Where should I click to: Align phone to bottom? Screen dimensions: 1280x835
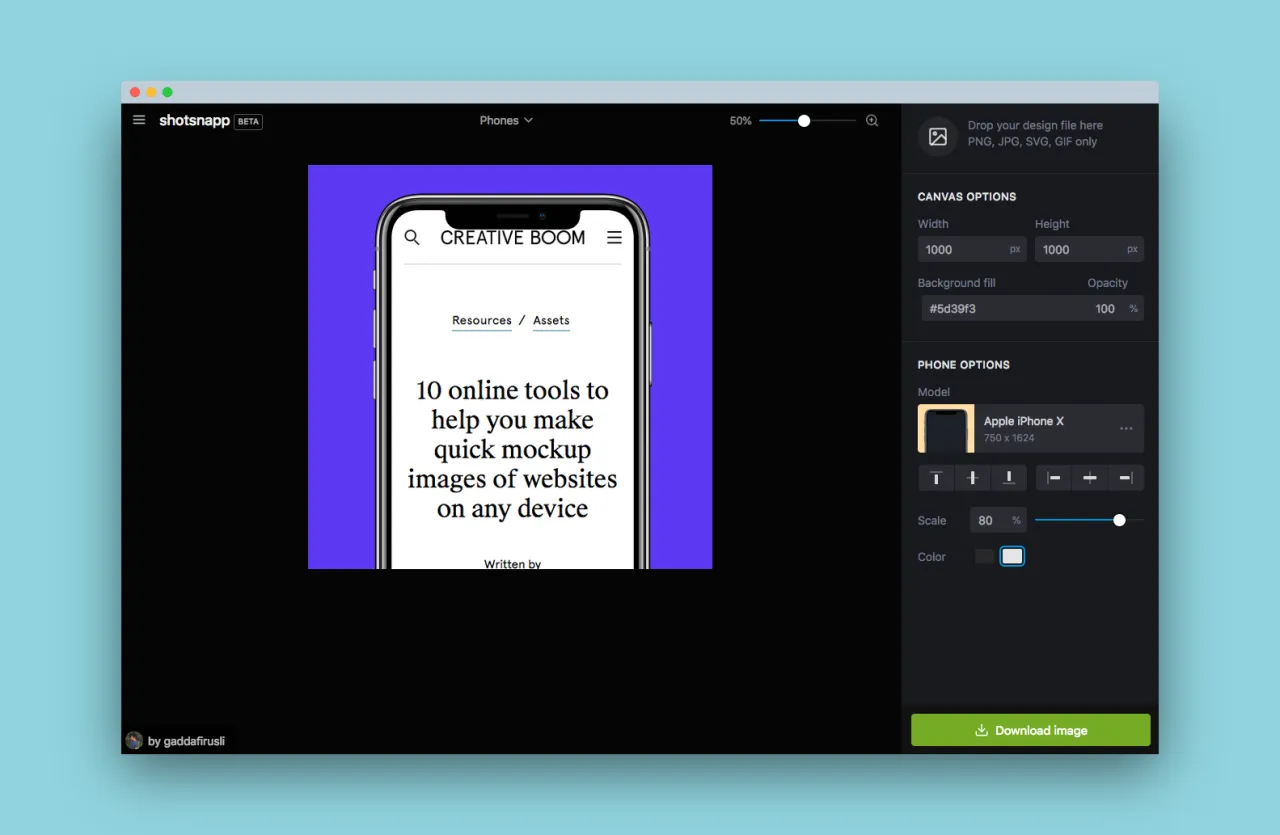pos(1009,478)
